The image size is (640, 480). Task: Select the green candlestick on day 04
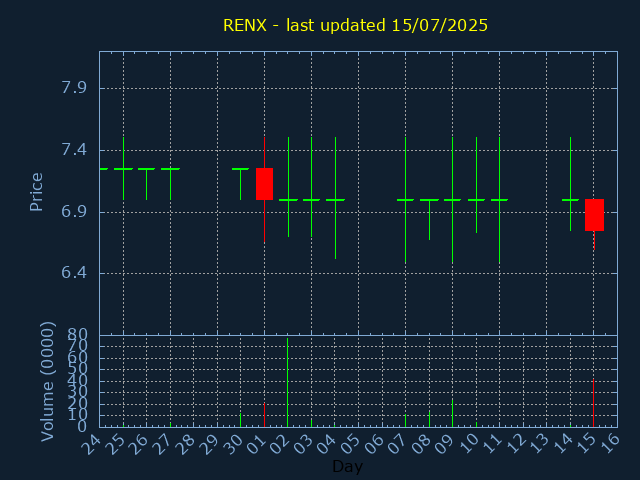(x=336, y=200)
